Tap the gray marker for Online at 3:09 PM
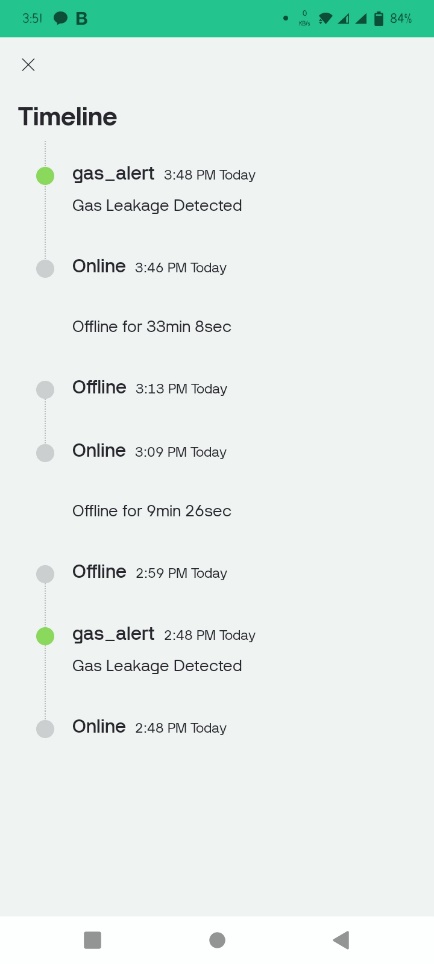Viewport: 434px width, 964px height. [45, 453]
